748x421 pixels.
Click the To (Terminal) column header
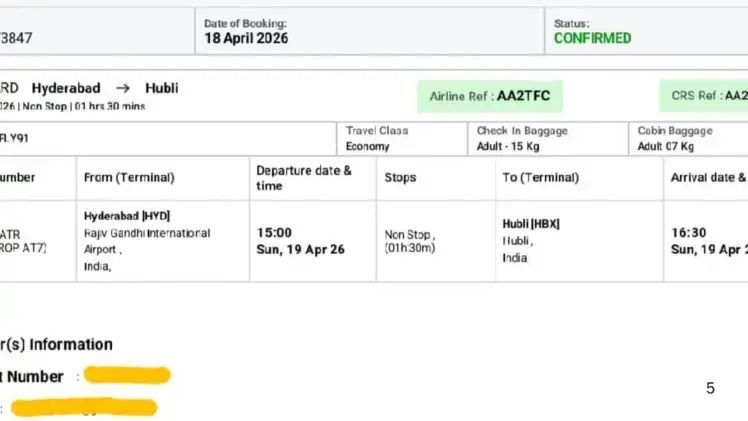pyautogui.click(x=541, y=177)
